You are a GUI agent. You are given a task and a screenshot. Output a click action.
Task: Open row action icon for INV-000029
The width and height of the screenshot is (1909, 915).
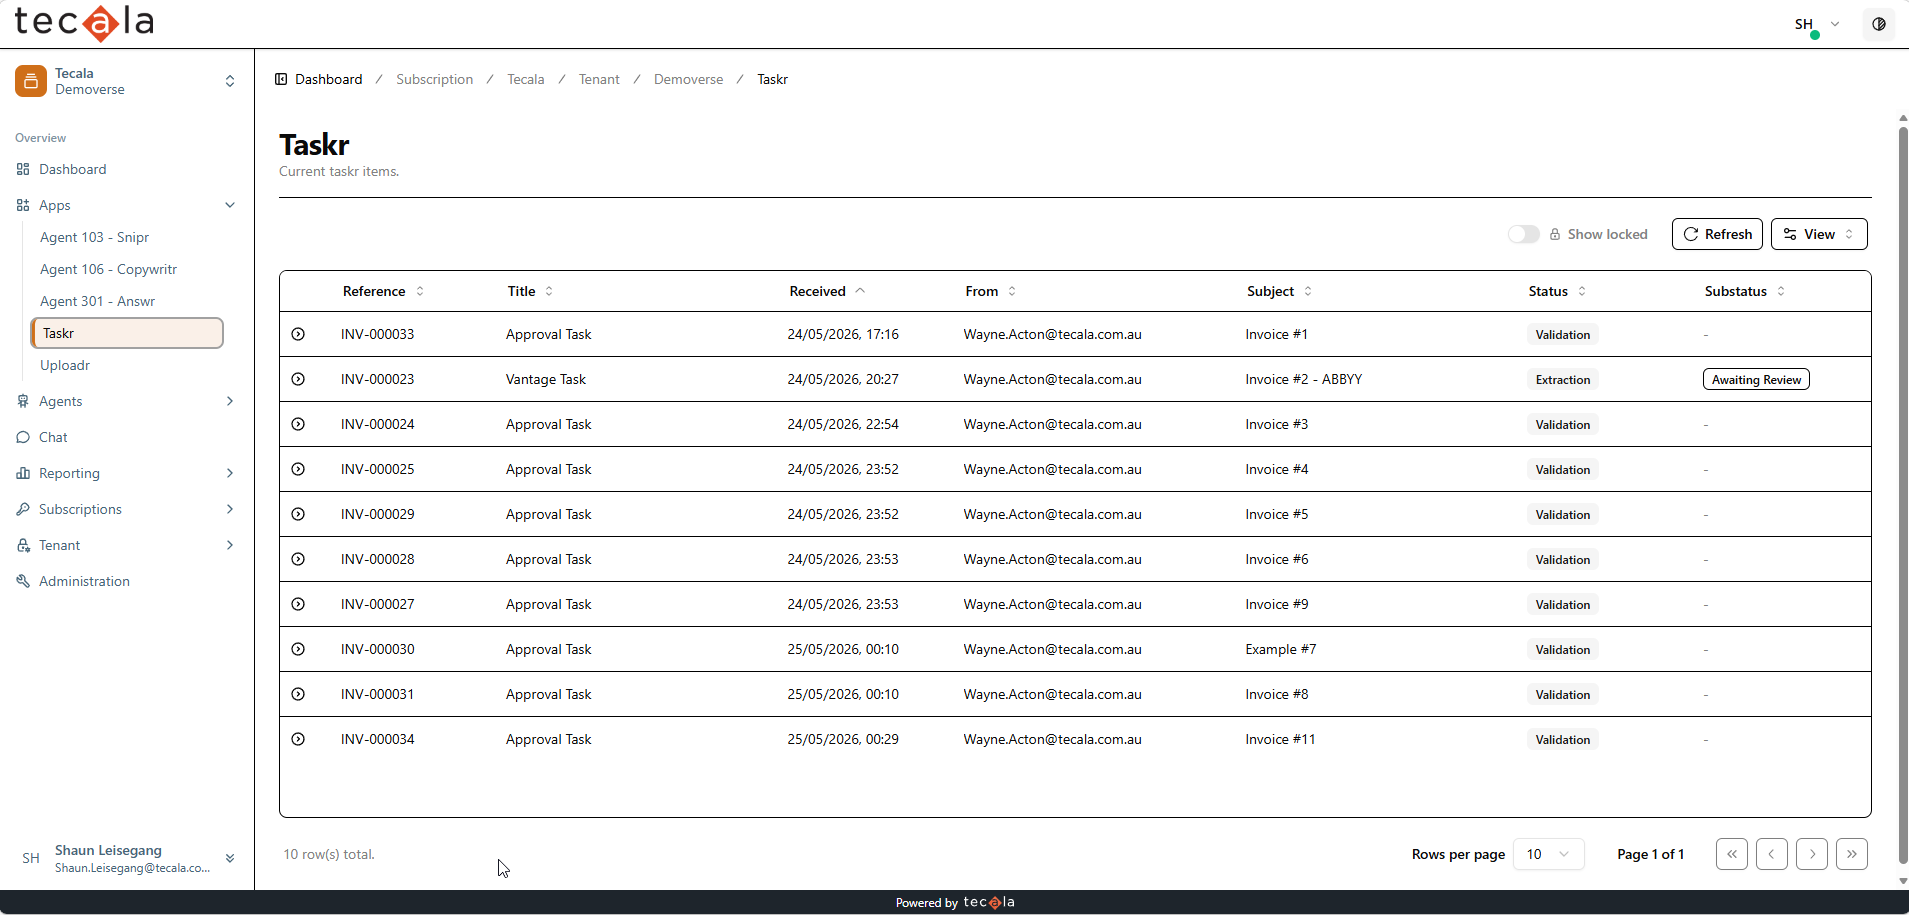pos(298,514)
